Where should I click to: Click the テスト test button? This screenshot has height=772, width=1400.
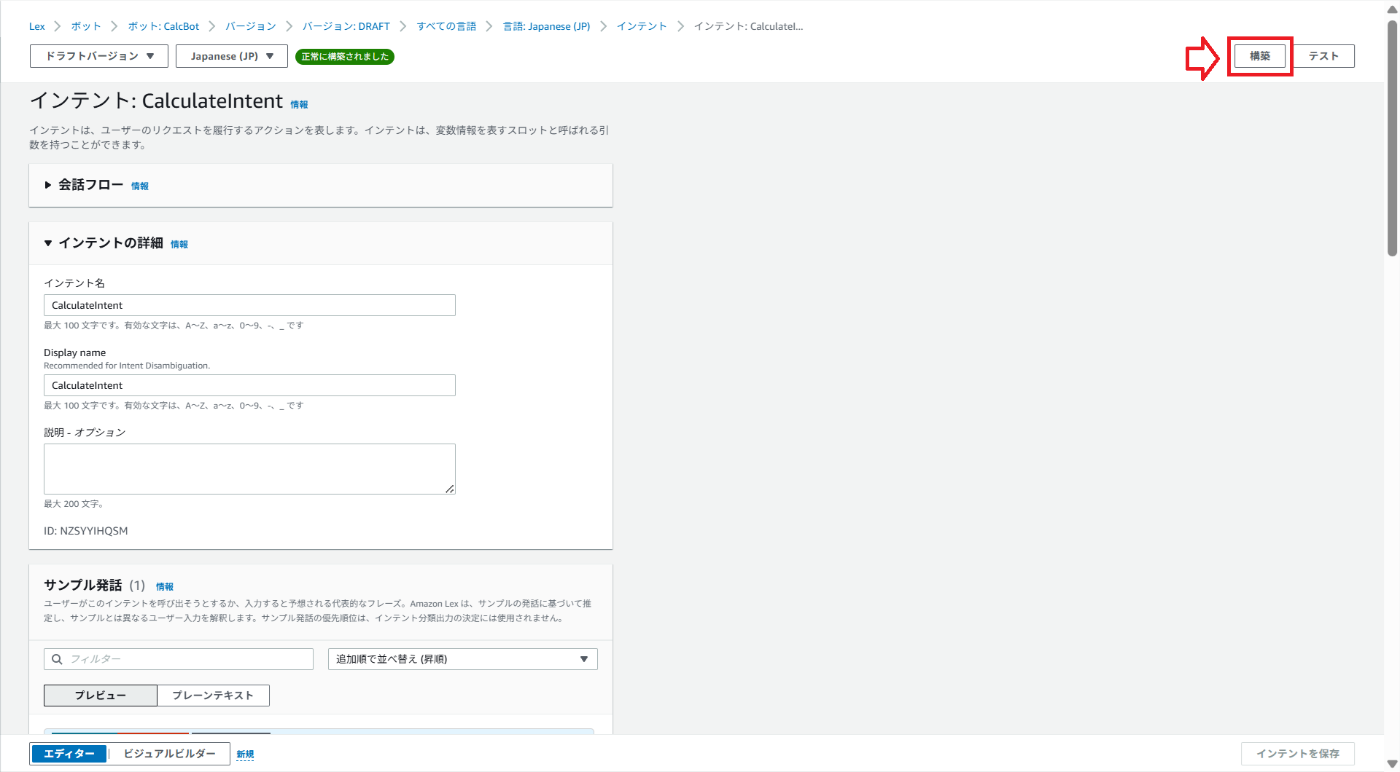(1323, 56)
